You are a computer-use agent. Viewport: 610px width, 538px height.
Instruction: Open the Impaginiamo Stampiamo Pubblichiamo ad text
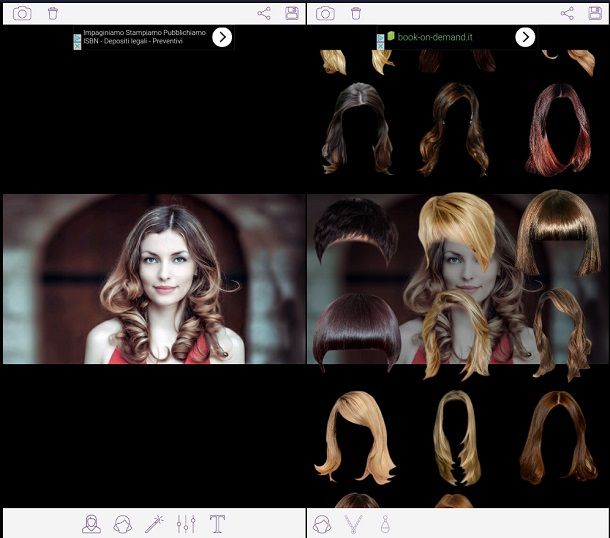[144, 37]
